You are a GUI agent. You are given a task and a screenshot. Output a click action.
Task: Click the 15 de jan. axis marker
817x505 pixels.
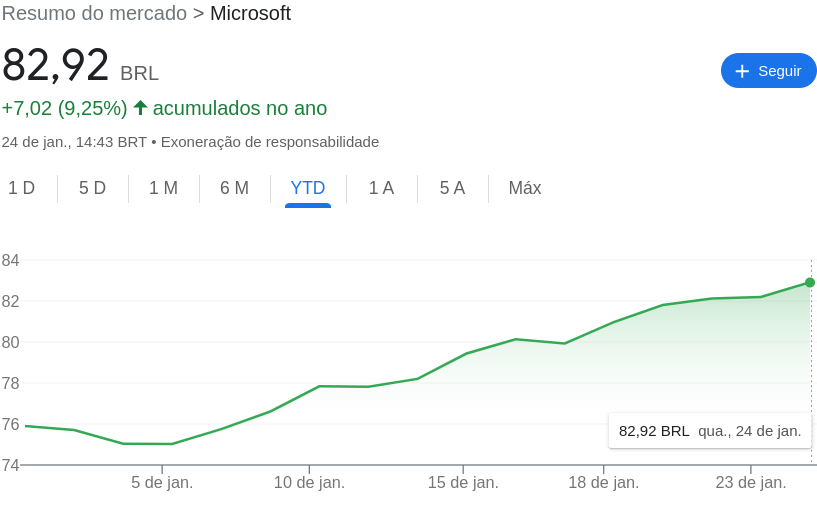click(463, 482)
